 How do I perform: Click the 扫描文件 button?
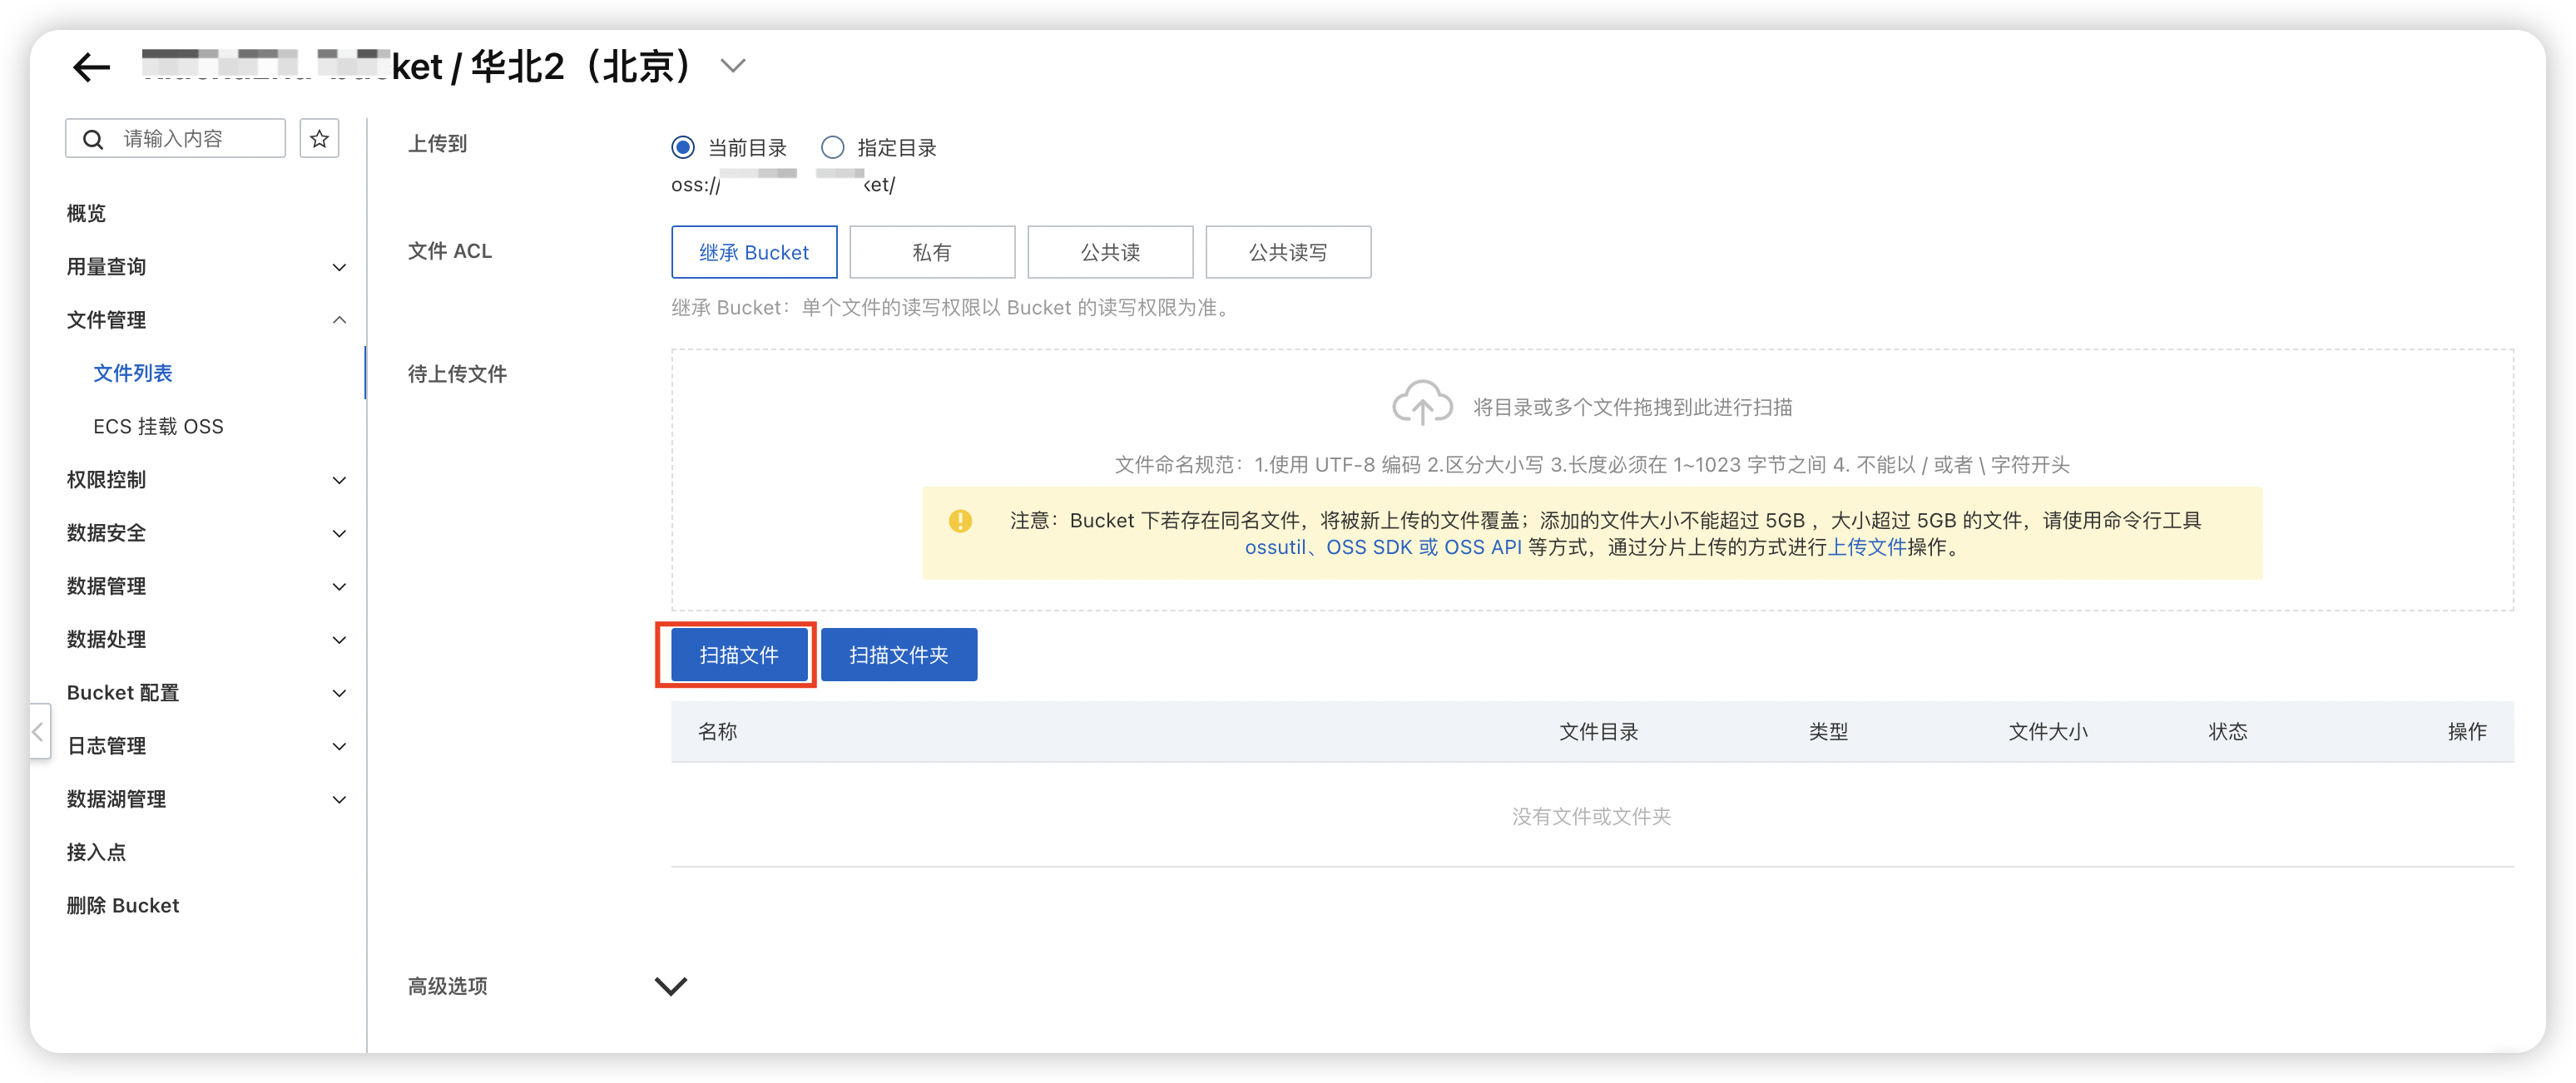click(x=738, y=655)
